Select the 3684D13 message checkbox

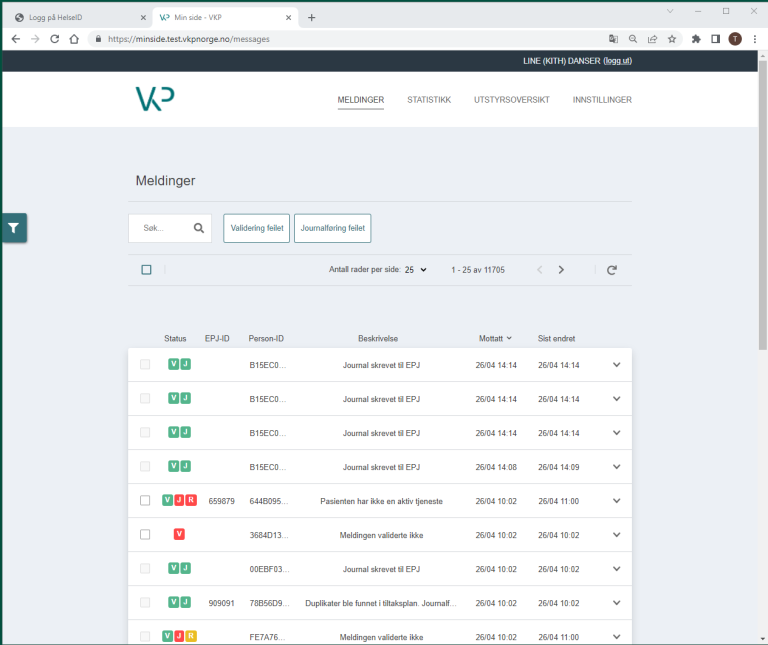(145, 535)
